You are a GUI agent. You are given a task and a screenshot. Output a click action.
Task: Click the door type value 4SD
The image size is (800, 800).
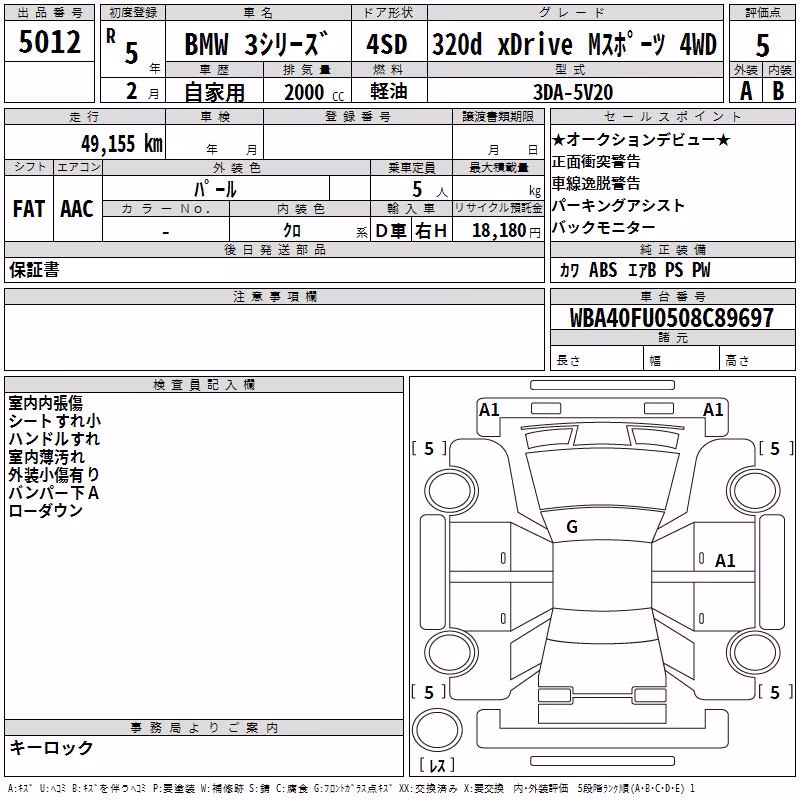tap(387, 44)
